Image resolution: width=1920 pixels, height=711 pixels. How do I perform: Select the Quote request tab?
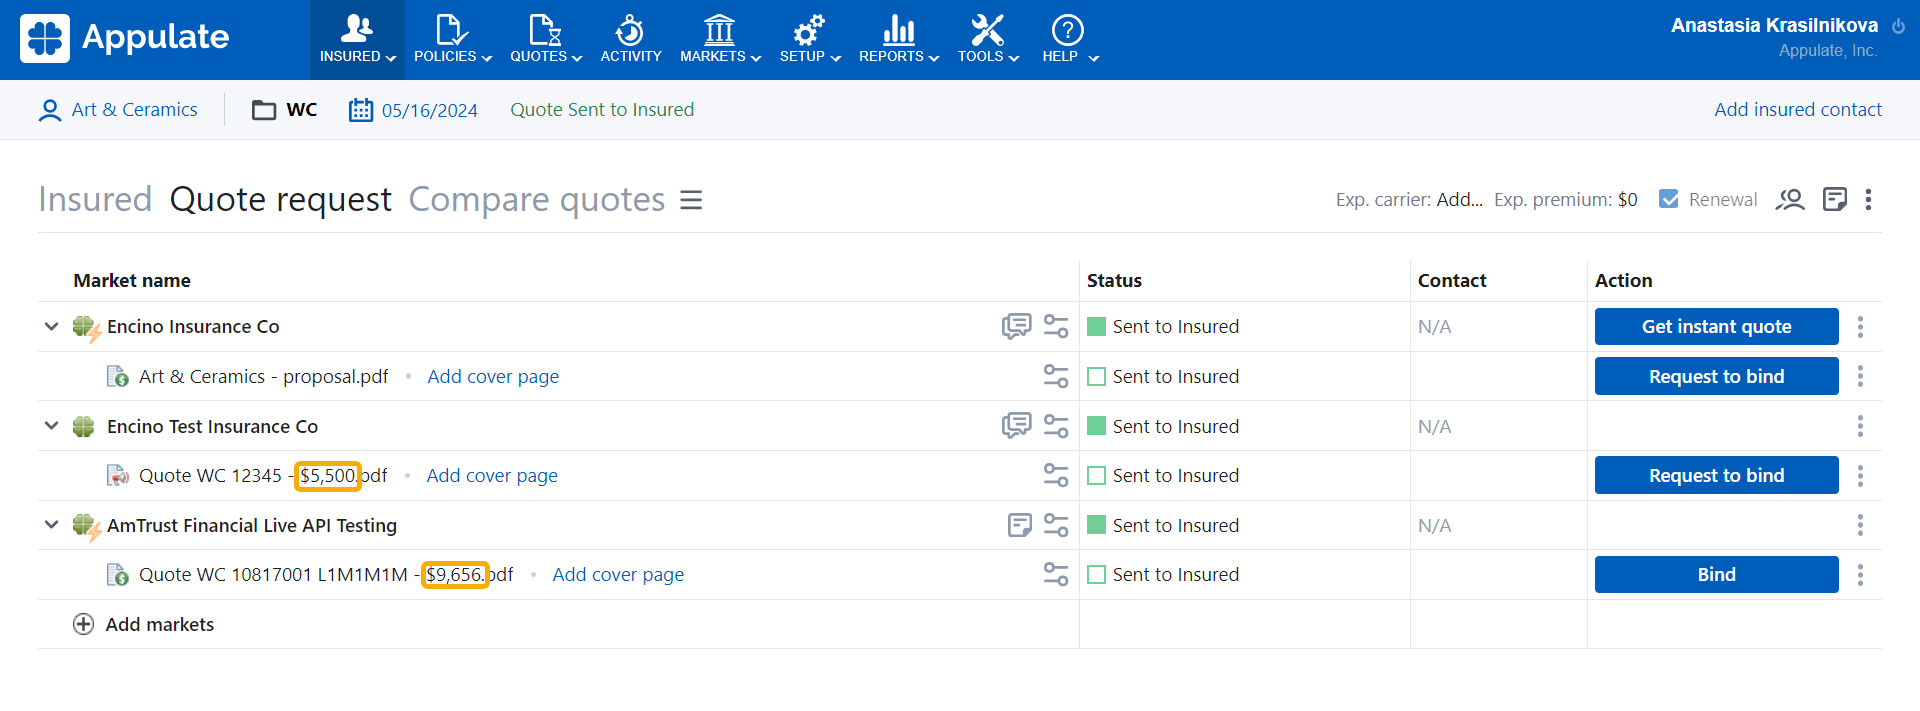281,199
